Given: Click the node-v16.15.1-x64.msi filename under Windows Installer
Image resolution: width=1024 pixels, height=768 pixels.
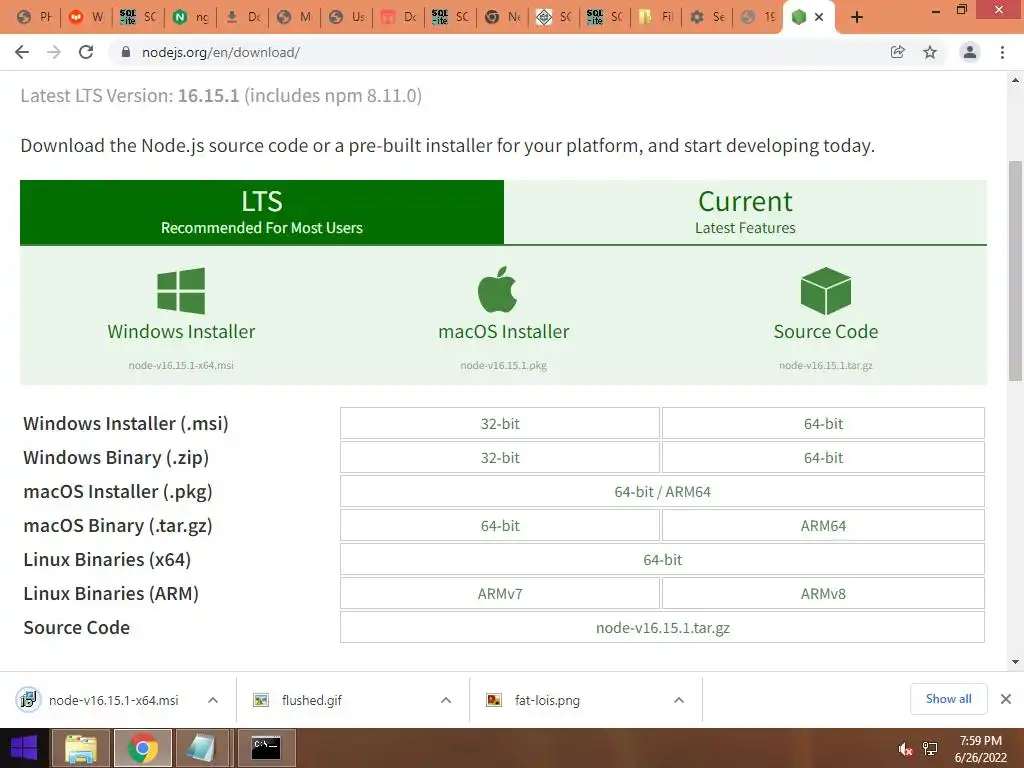Looking at the screenshot, I should (181, 365).
